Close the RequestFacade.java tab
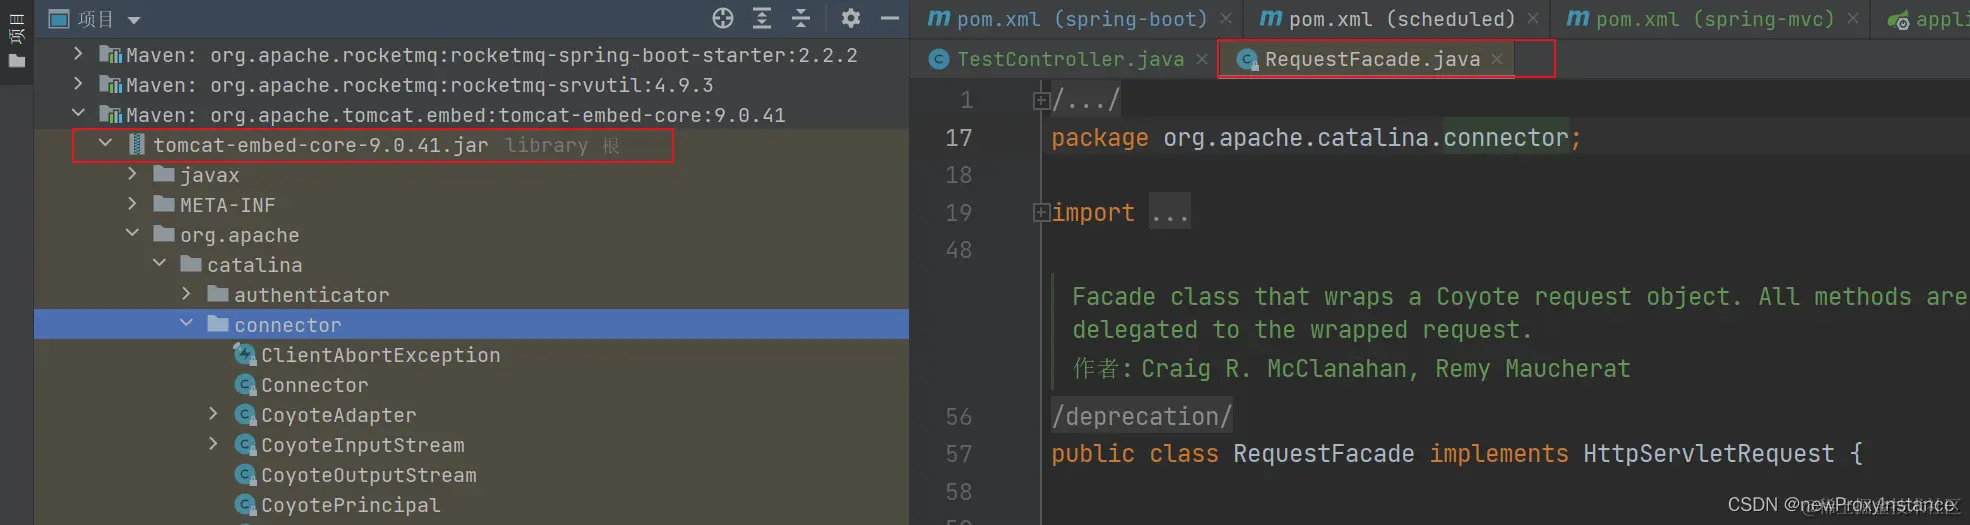The width and height of the screenshot is (1970, 525). click(1497, 59)
